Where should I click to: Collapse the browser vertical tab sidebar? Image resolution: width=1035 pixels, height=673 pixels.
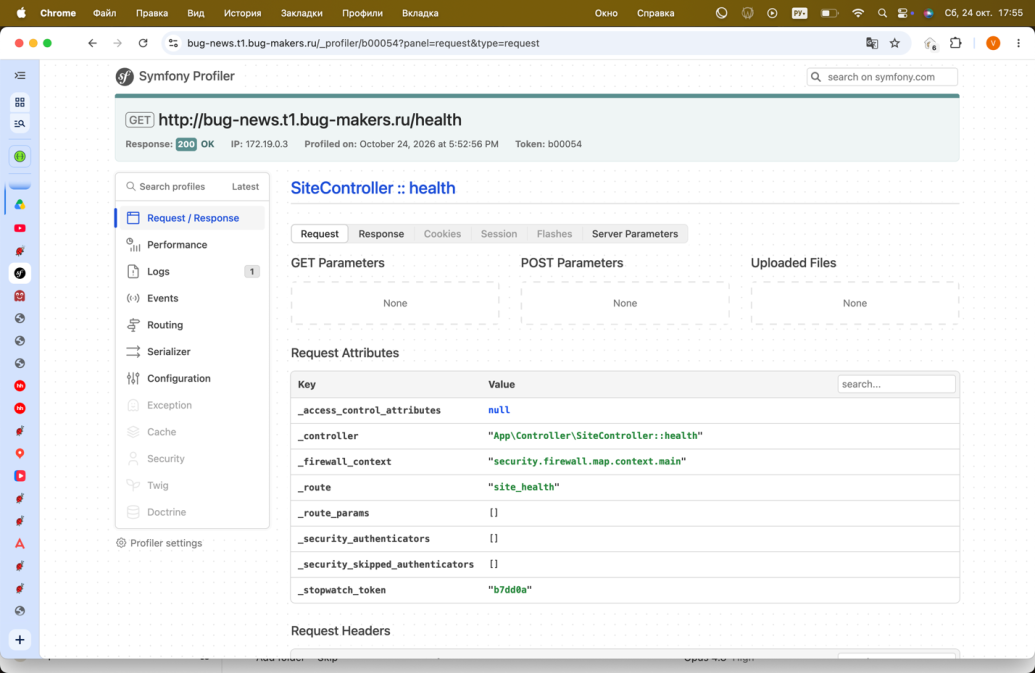pyautogui.click(x=20, y=76)
